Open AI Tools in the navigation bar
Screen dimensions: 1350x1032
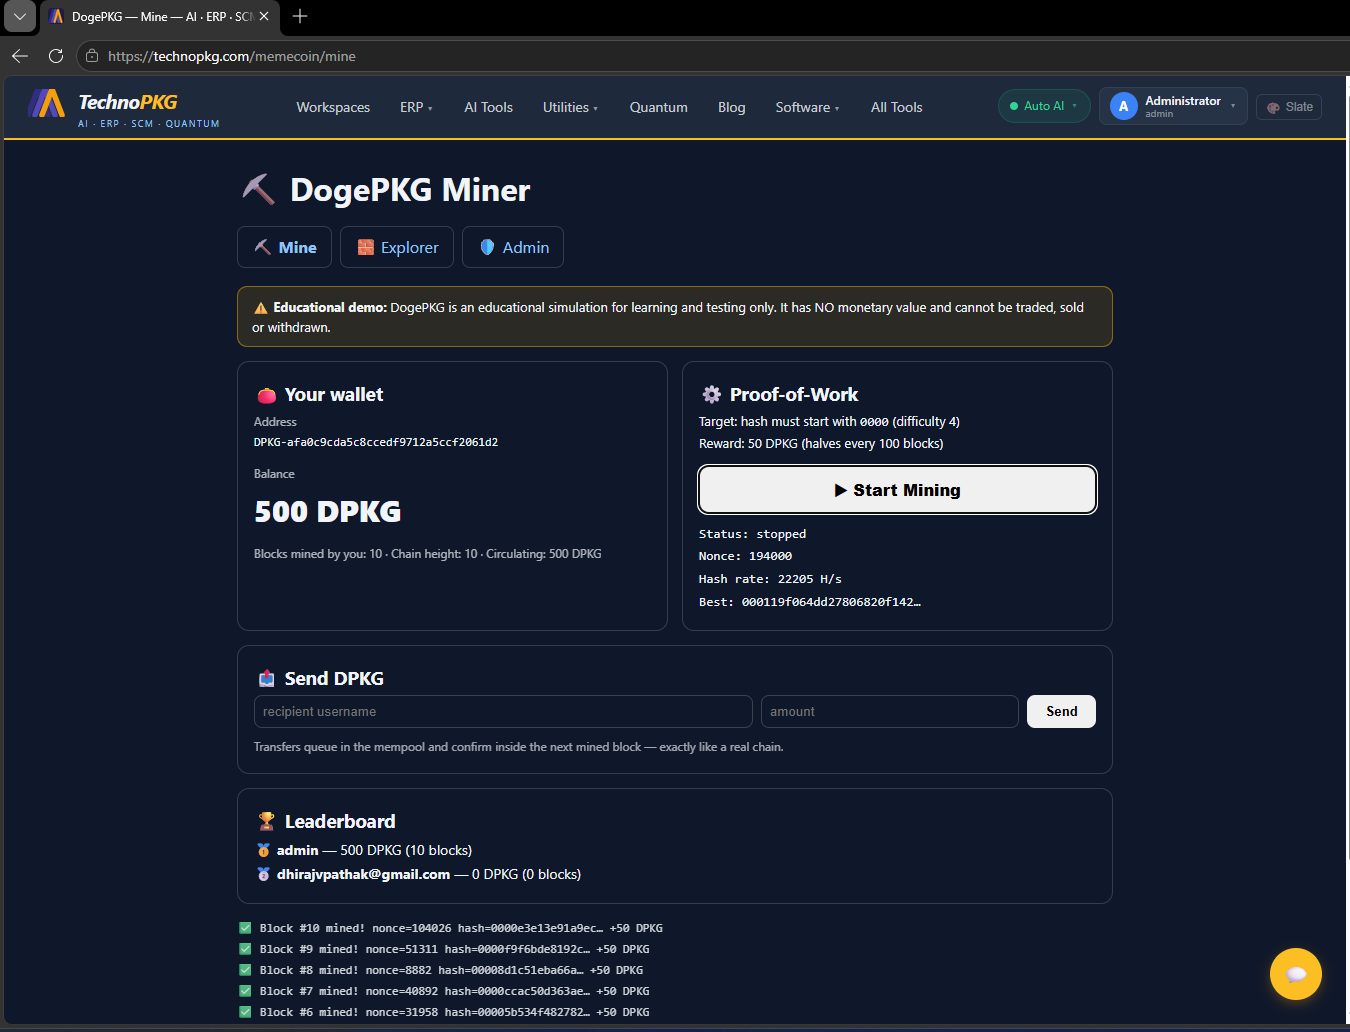(x=488, y=107)
